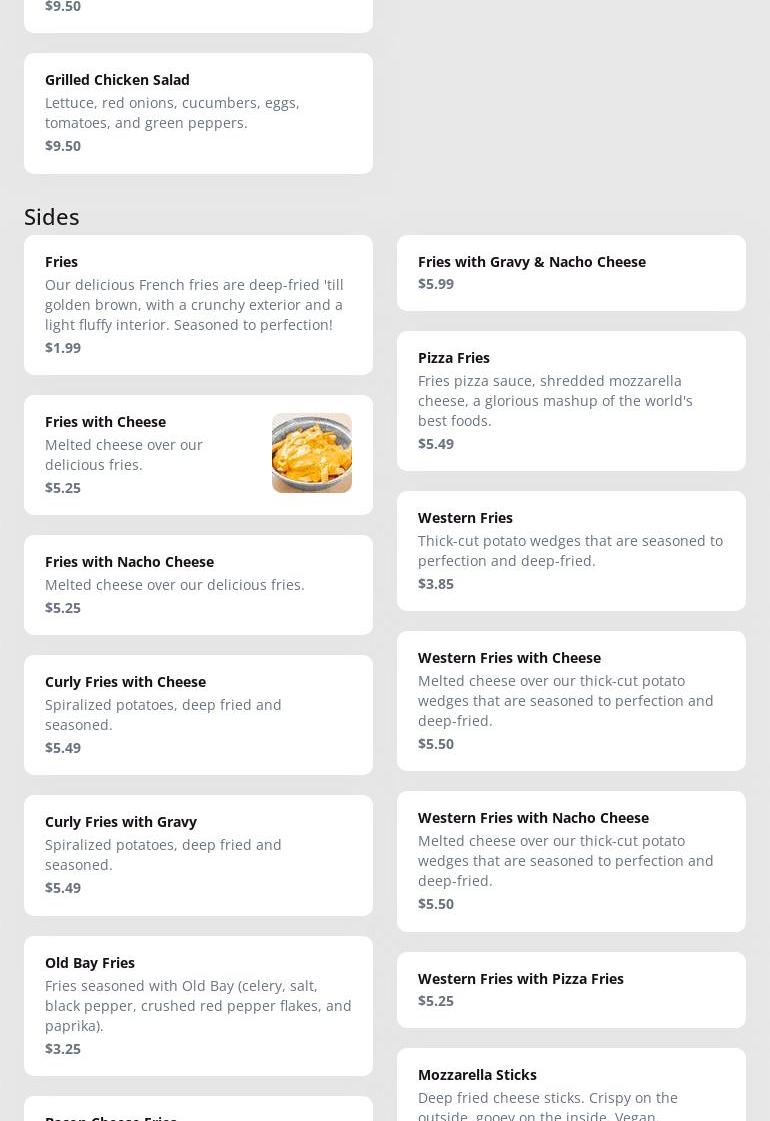Image resolution: width=770 pixels, height=1121 pixels.
Task: Select Western Fries with Cheese
Action: click(x=571, y=701)
